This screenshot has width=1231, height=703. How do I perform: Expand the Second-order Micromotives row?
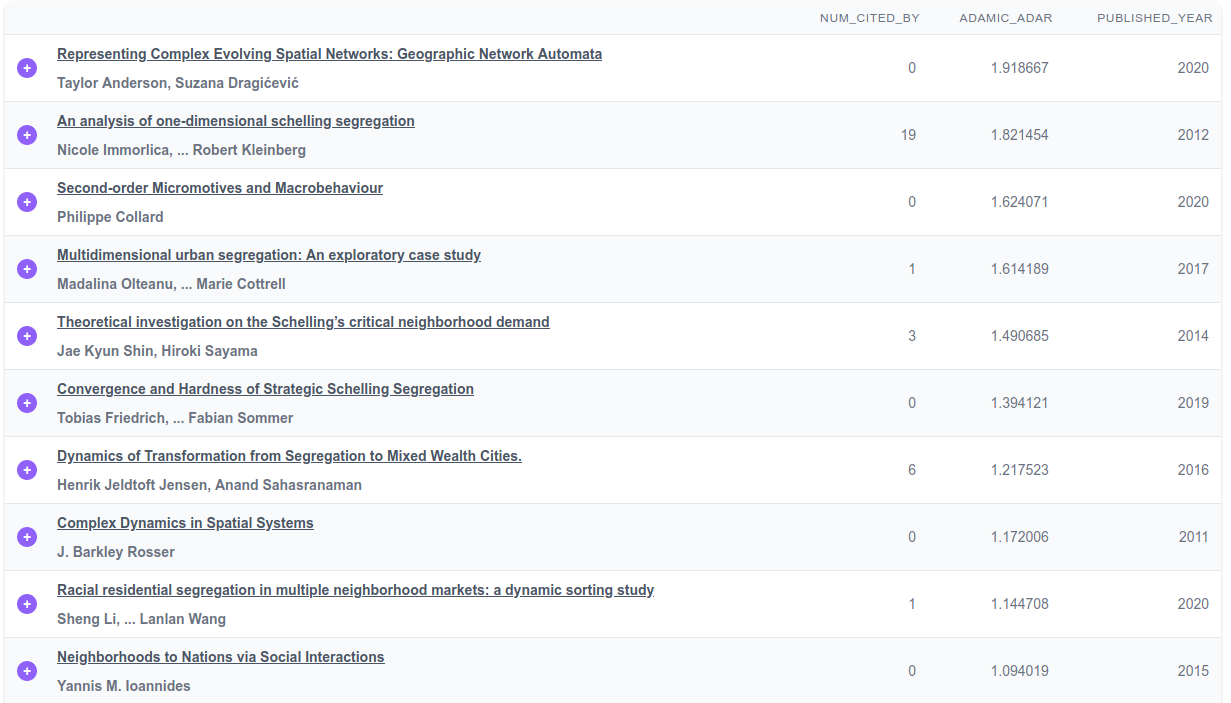(27, 202)
